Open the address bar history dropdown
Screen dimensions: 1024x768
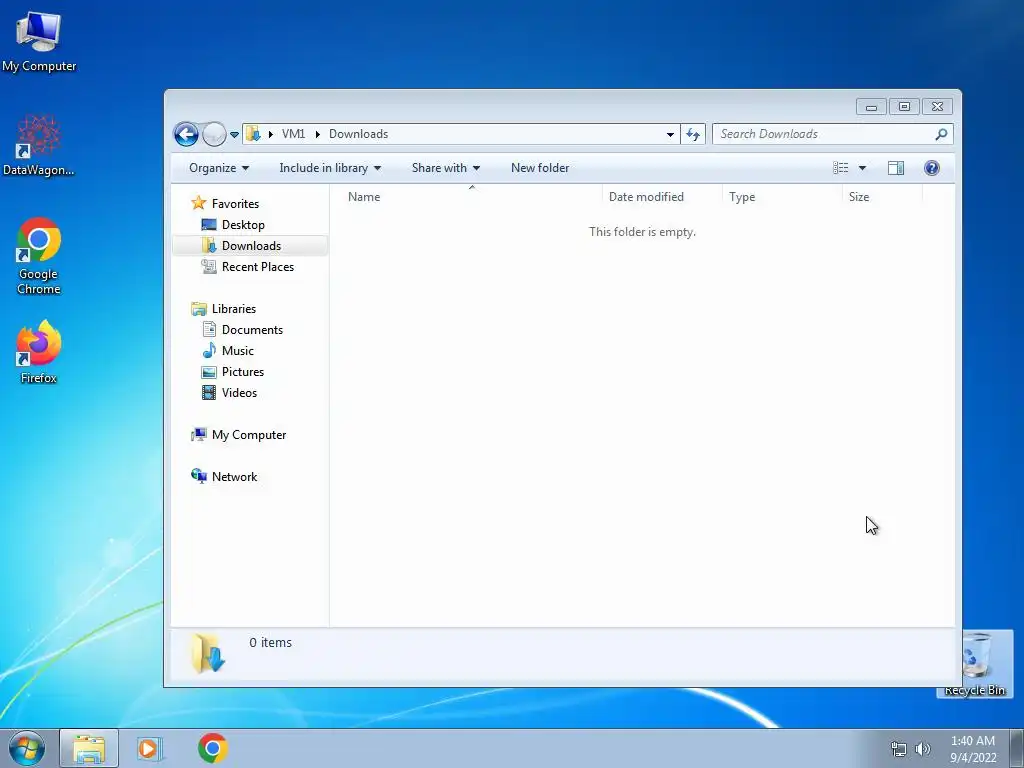click(x=670, y=135)
